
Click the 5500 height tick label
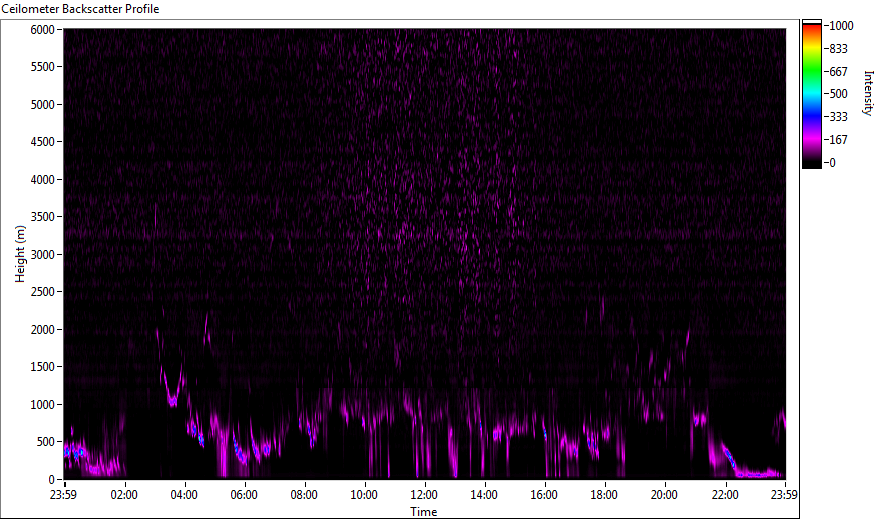point(43,67)
